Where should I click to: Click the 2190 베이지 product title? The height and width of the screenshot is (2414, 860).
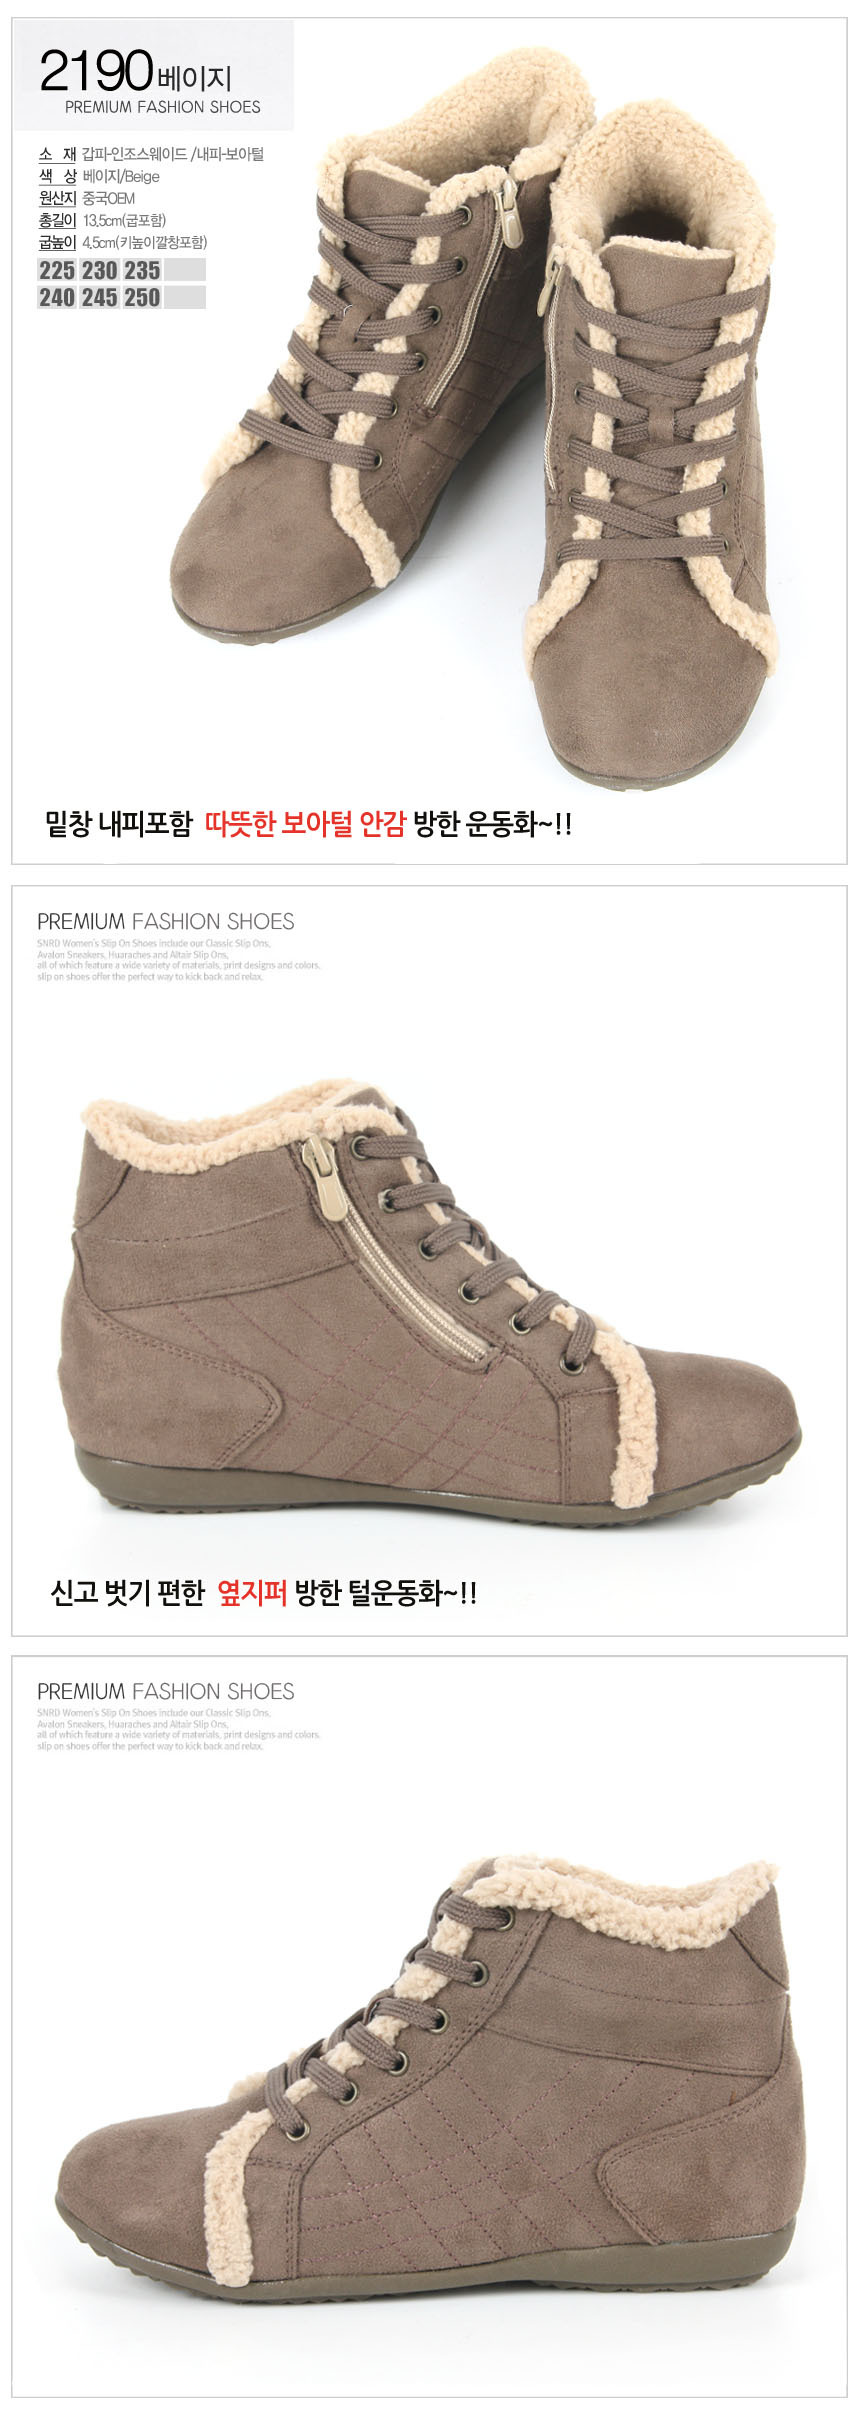pos(136,72)
